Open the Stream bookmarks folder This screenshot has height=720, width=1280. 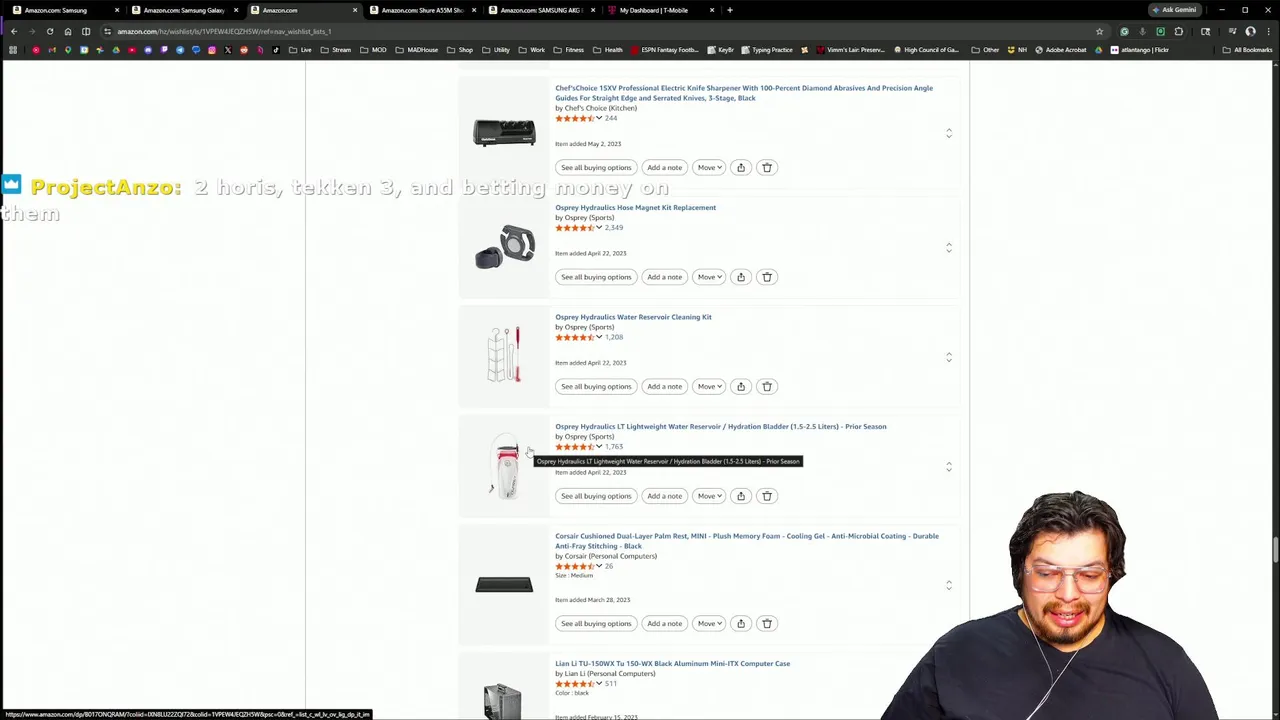click(336, 50)
